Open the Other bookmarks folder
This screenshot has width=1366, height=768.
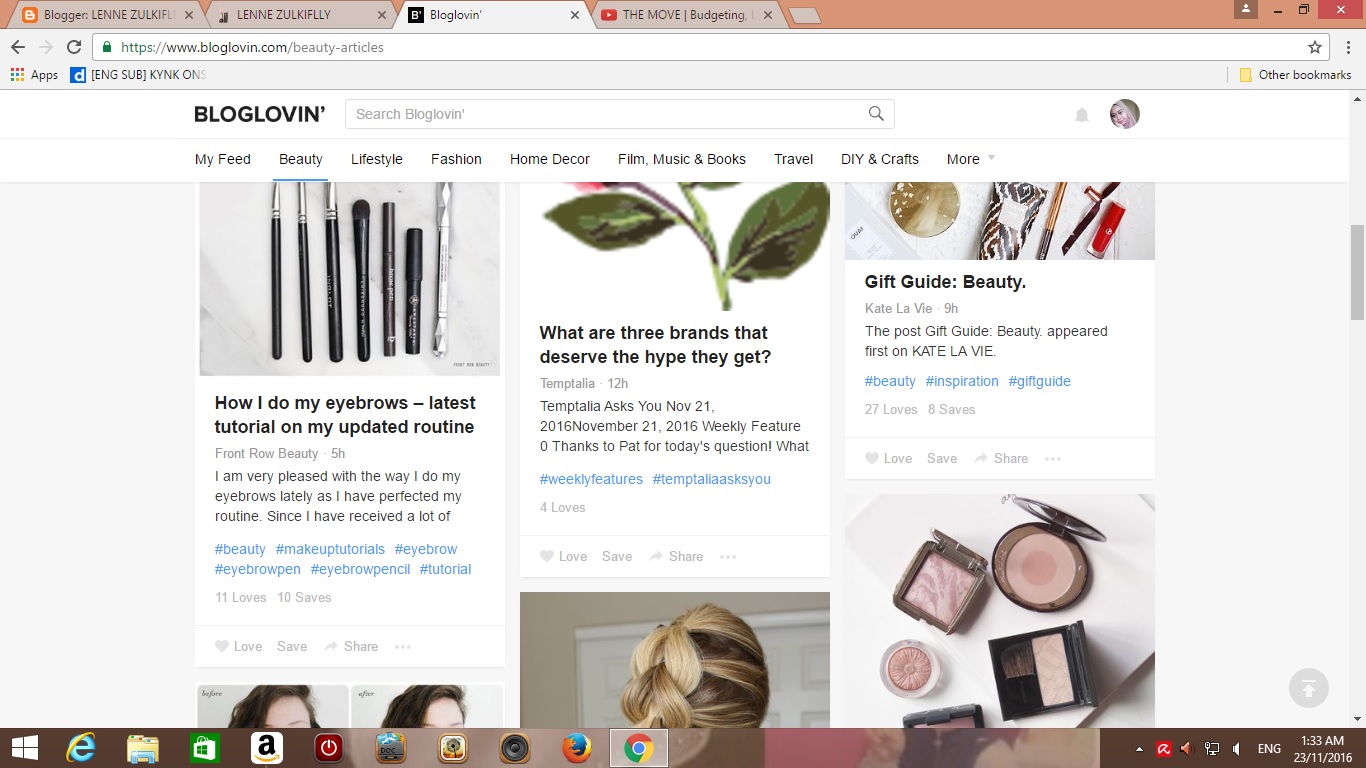tap(1295, 75)
